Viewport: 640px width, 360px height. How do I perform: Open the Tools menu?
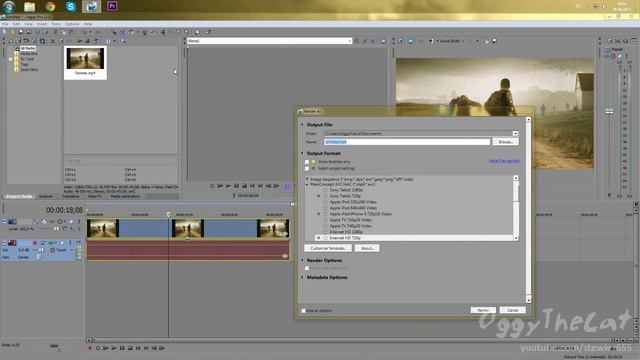(x=56, y=24)
